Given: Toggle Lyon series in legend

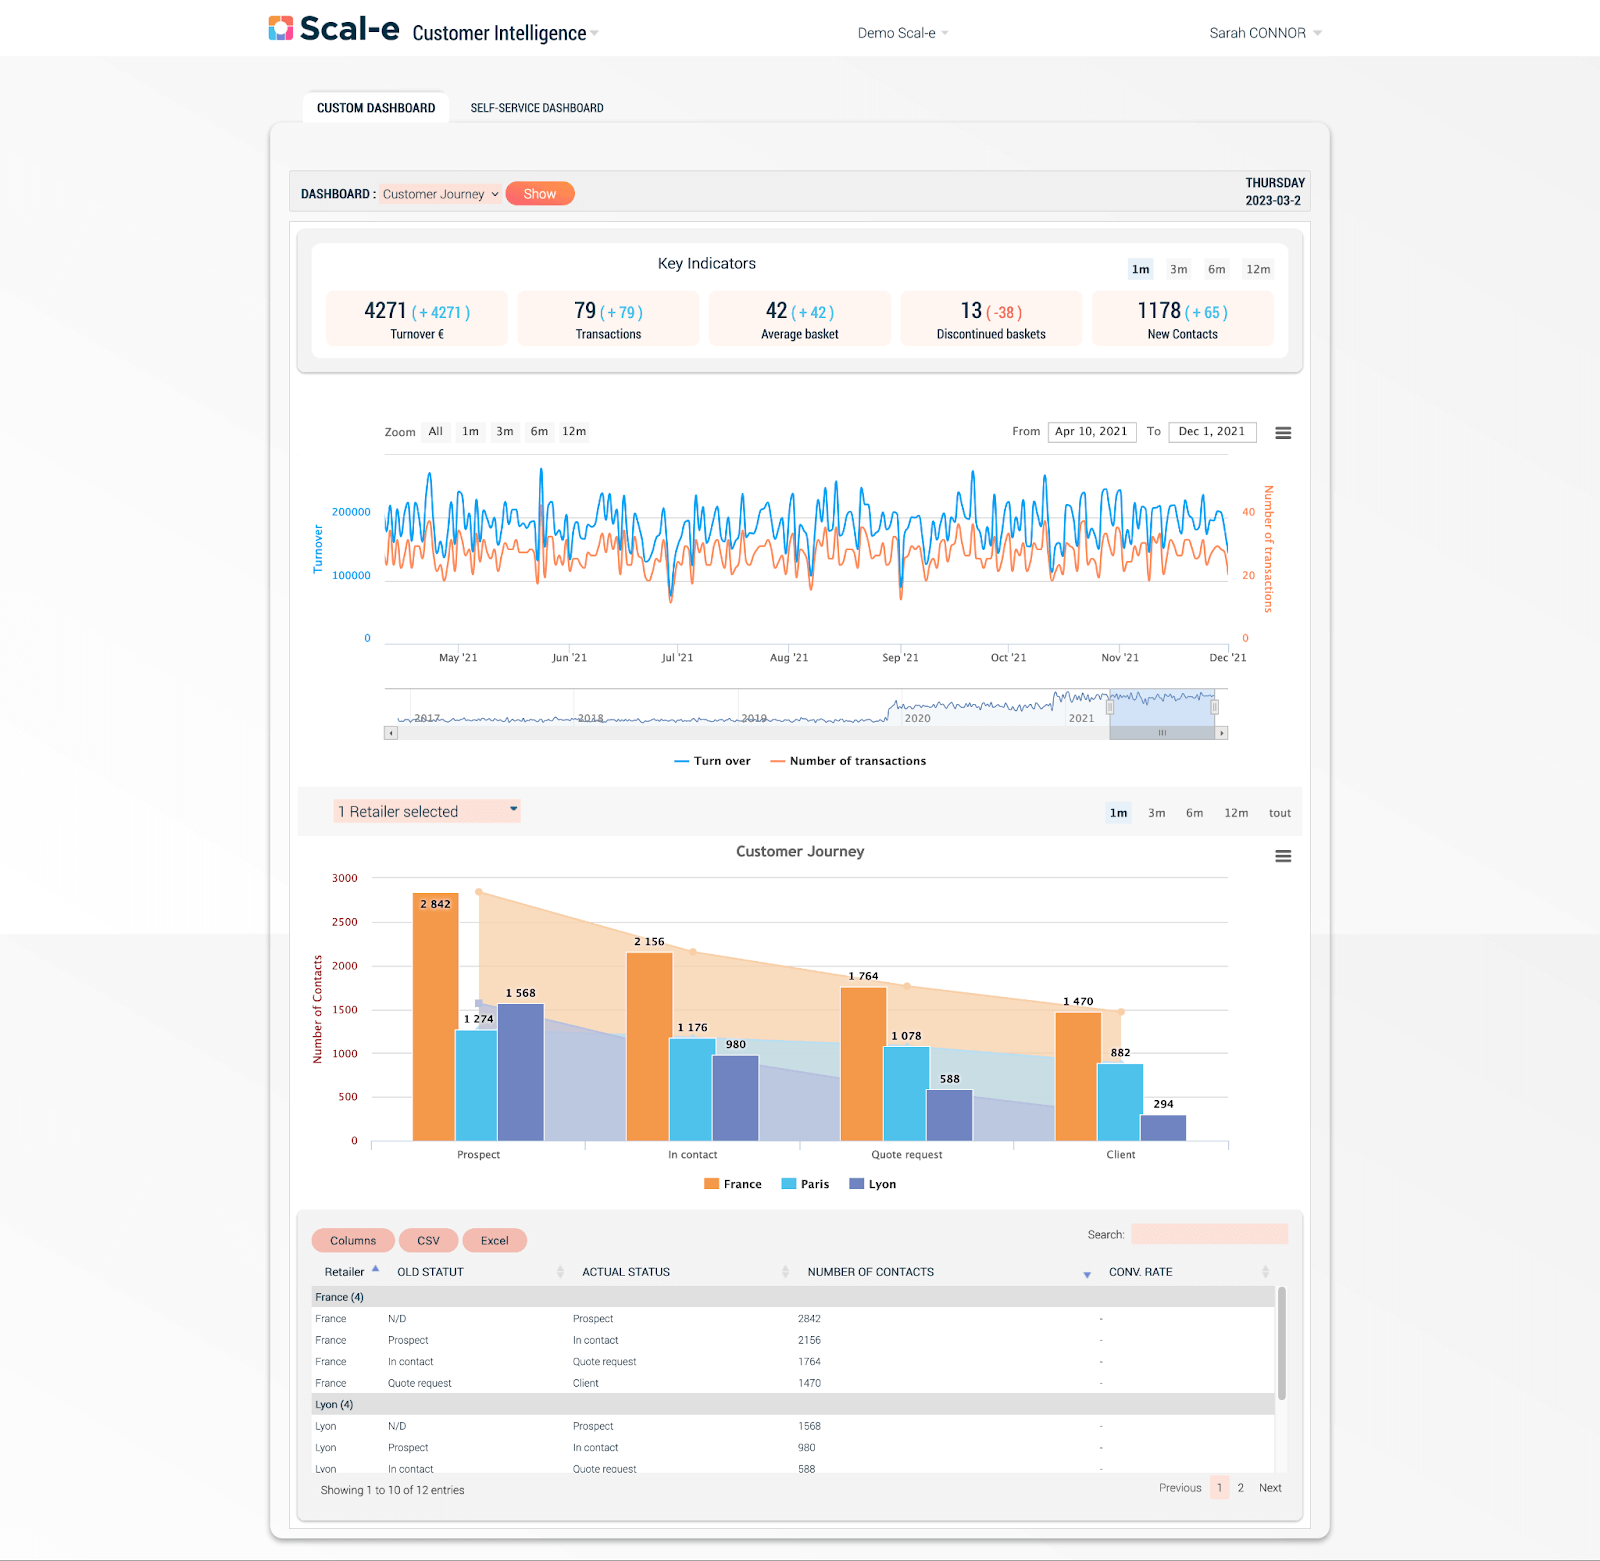Looking at the screenshot, I should pos(872,1184).
